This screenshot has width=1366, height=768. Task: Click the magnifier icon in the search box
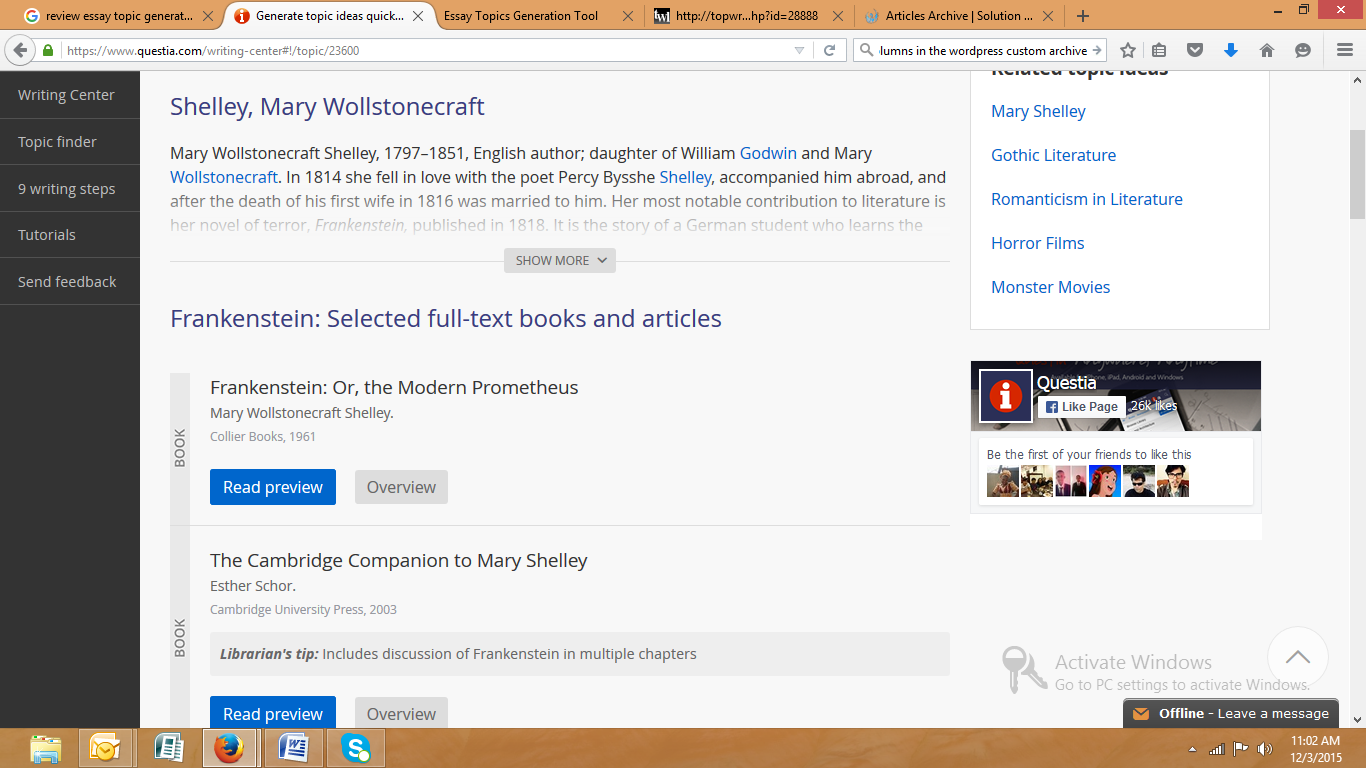pos(866,50)
